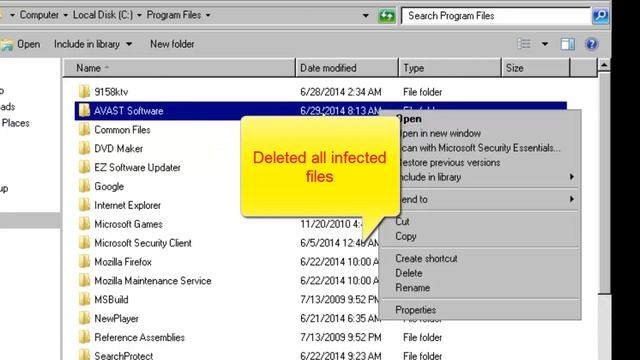Viewport: 640px width, 360px height.
Task: Click the vertical scrollbar thumb
Action: (x=604, y=183)
